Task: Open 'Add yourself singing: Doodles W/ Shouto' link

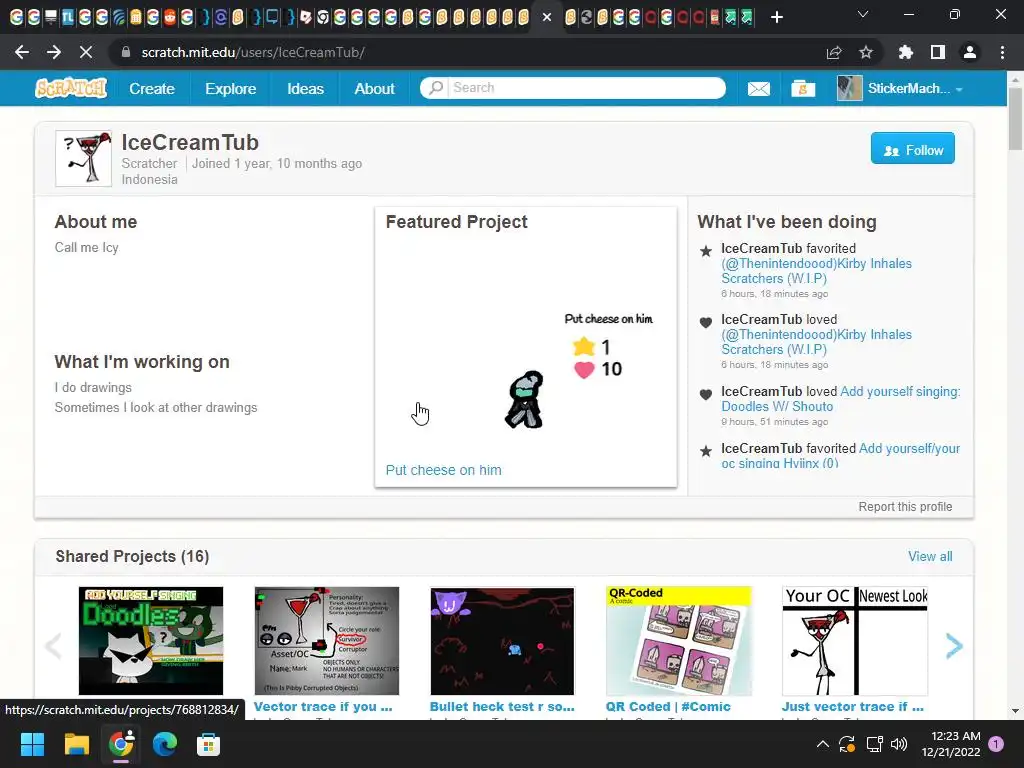Action: [840, 398]
